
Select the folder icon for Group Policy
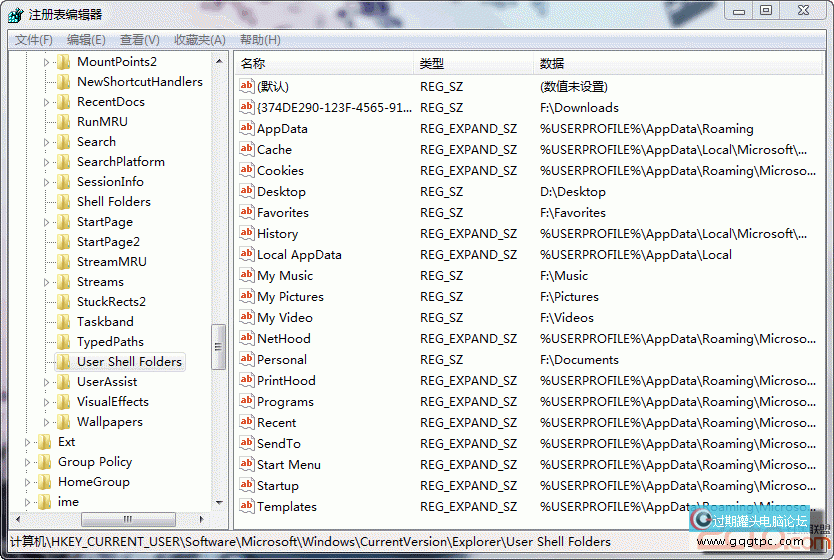[x=45, y=462]
